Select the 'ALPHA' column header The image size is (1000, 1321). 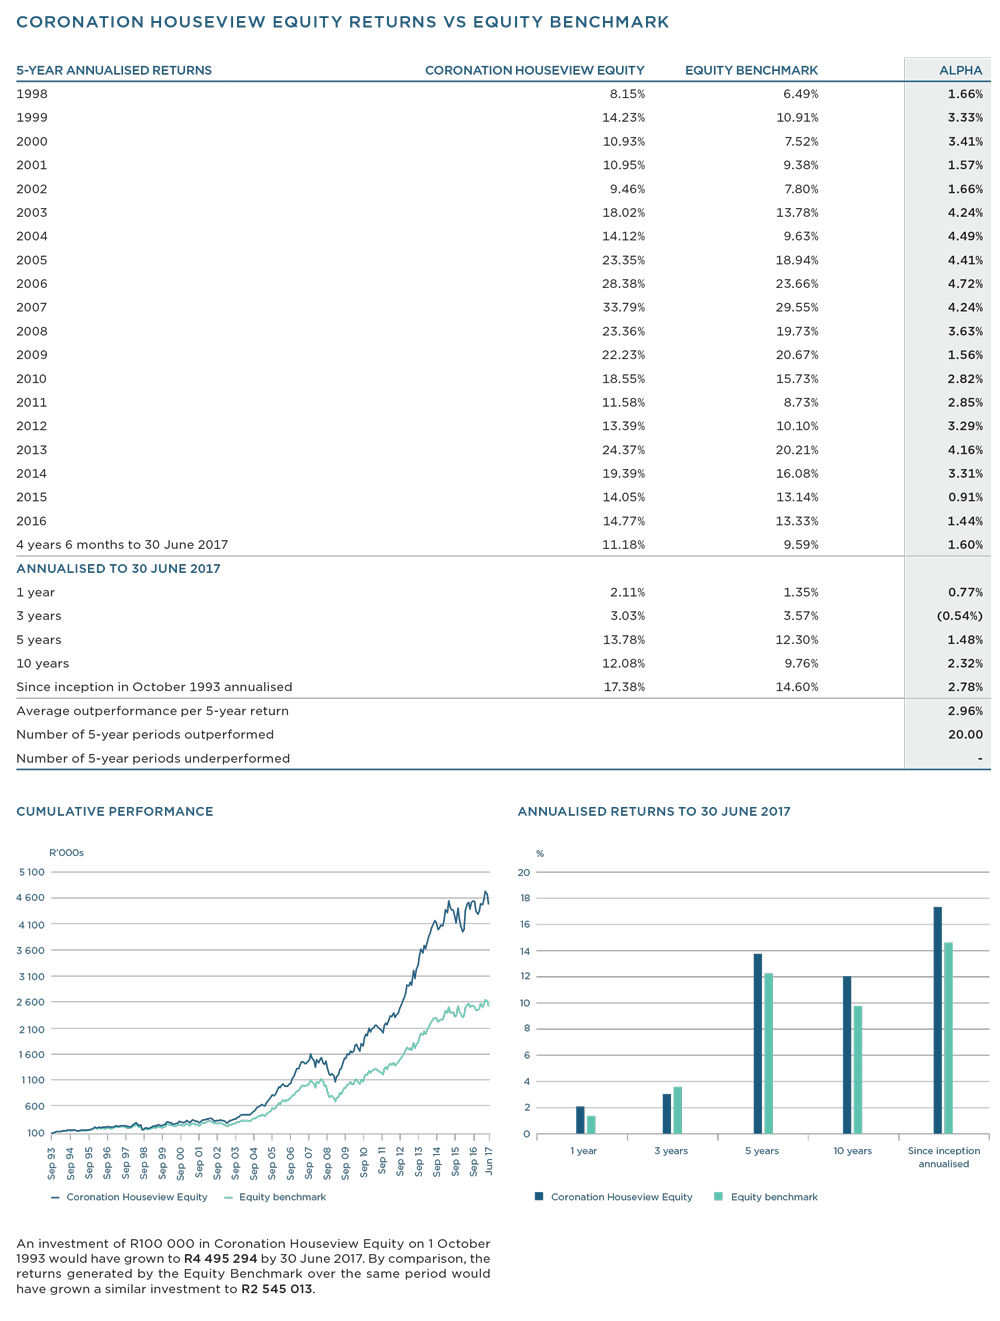[x=961, y=70]
